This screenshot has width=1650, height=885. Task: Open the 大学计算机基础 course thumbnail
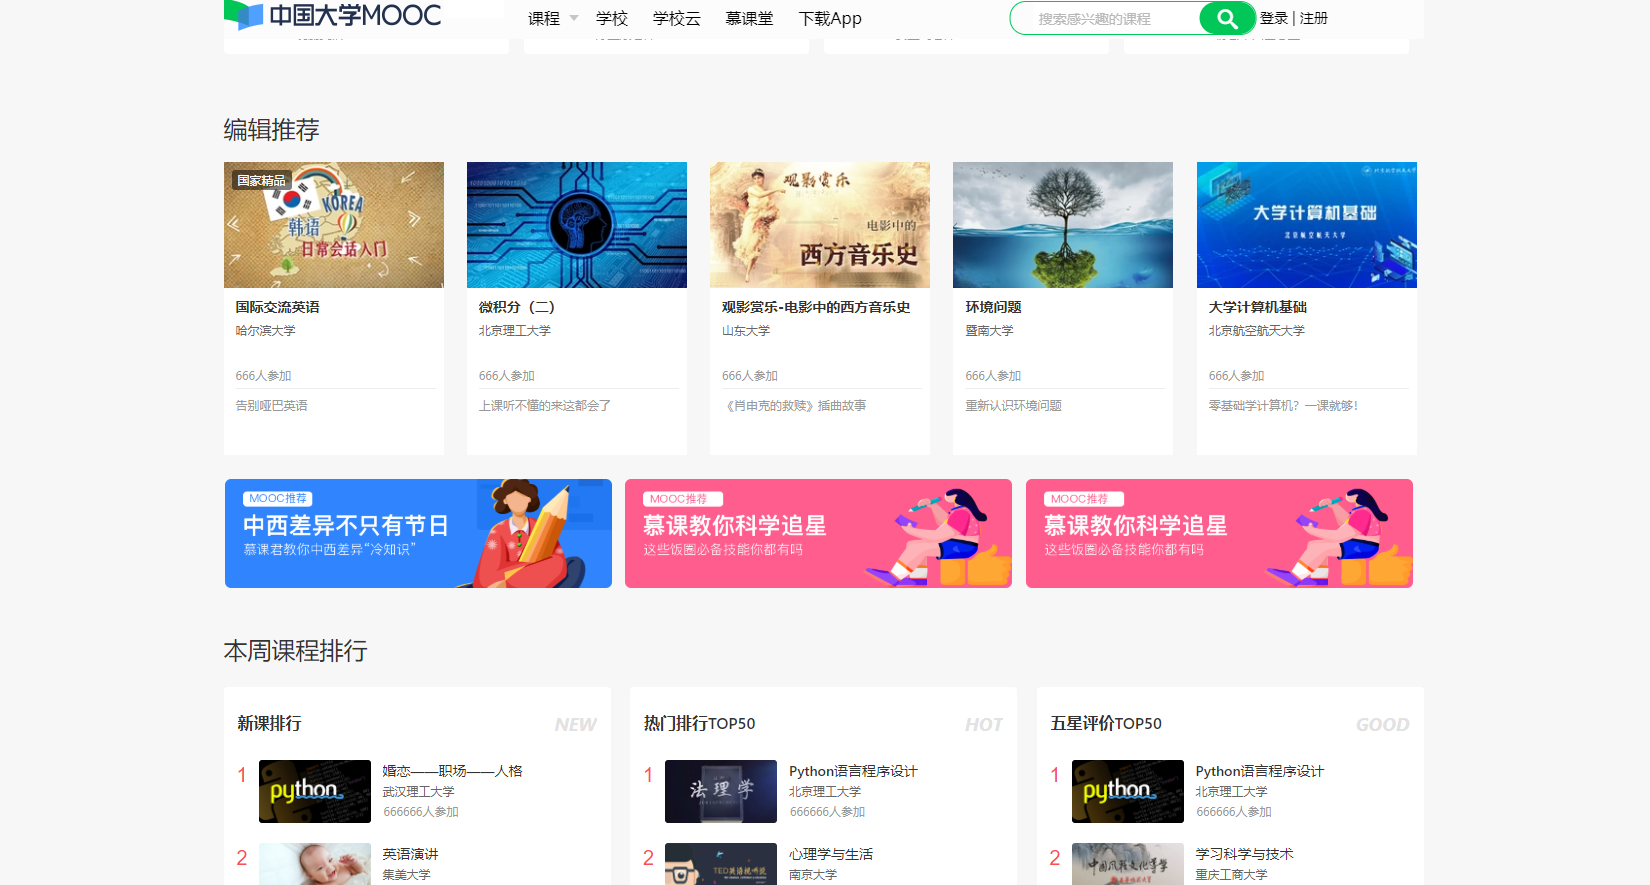(1307, 225)
